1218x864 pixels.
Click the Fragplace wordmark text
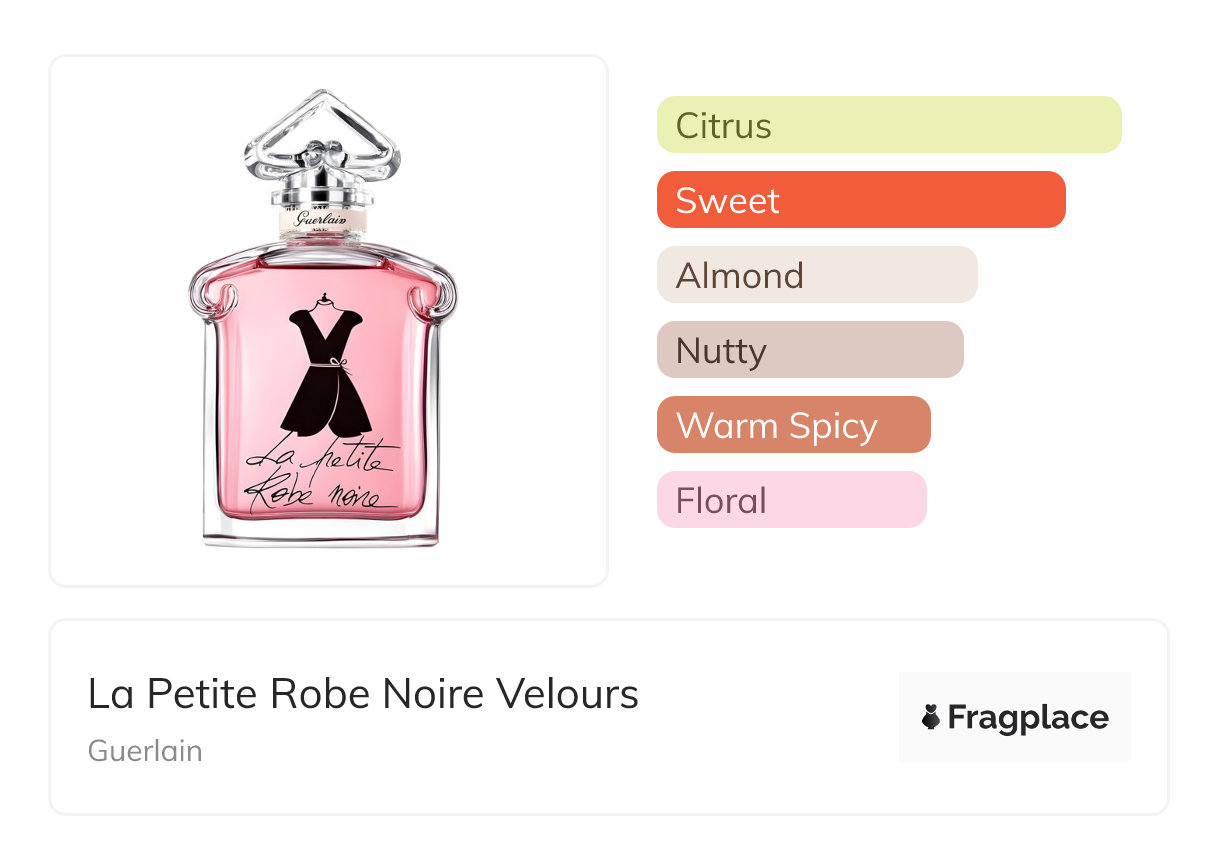click(x=1028, y=717)
